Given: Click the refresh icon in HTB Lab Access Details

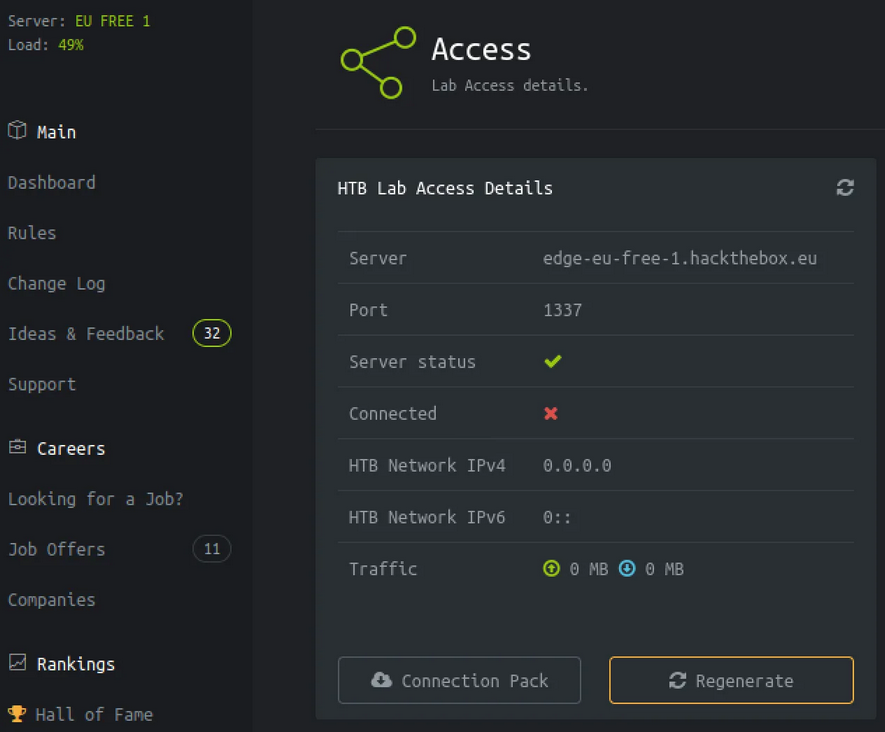Looking at the screenshot, I should (x=844, y=188).
